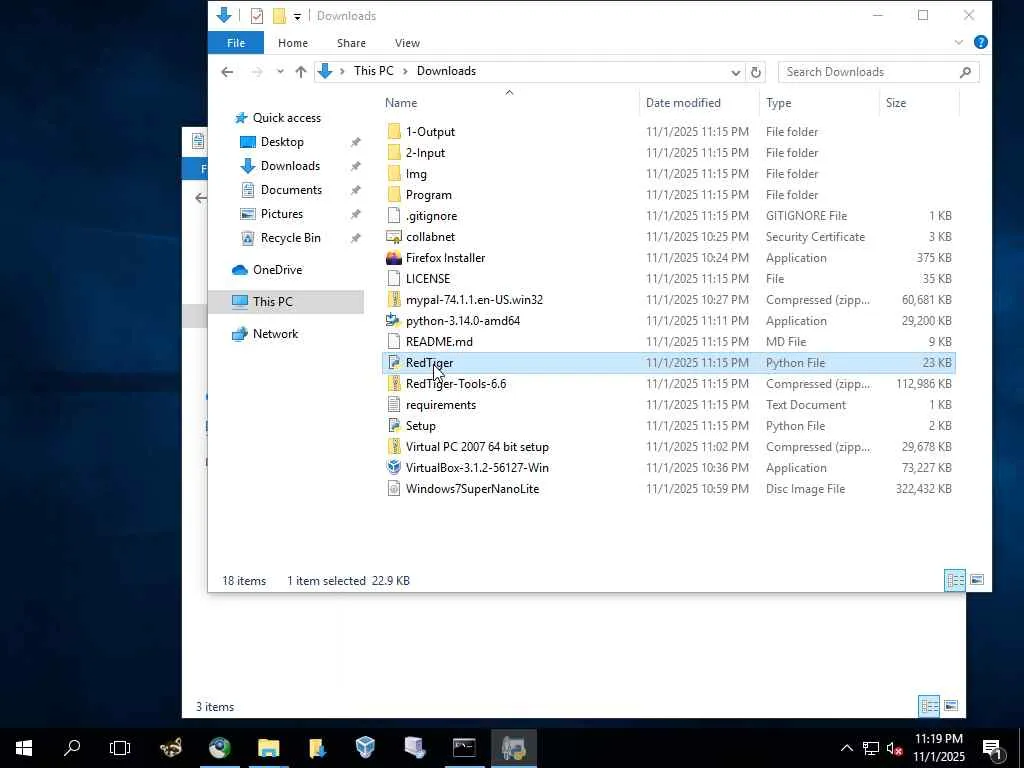Toggle the muted volume tray icon

click(x=895, y=748)
